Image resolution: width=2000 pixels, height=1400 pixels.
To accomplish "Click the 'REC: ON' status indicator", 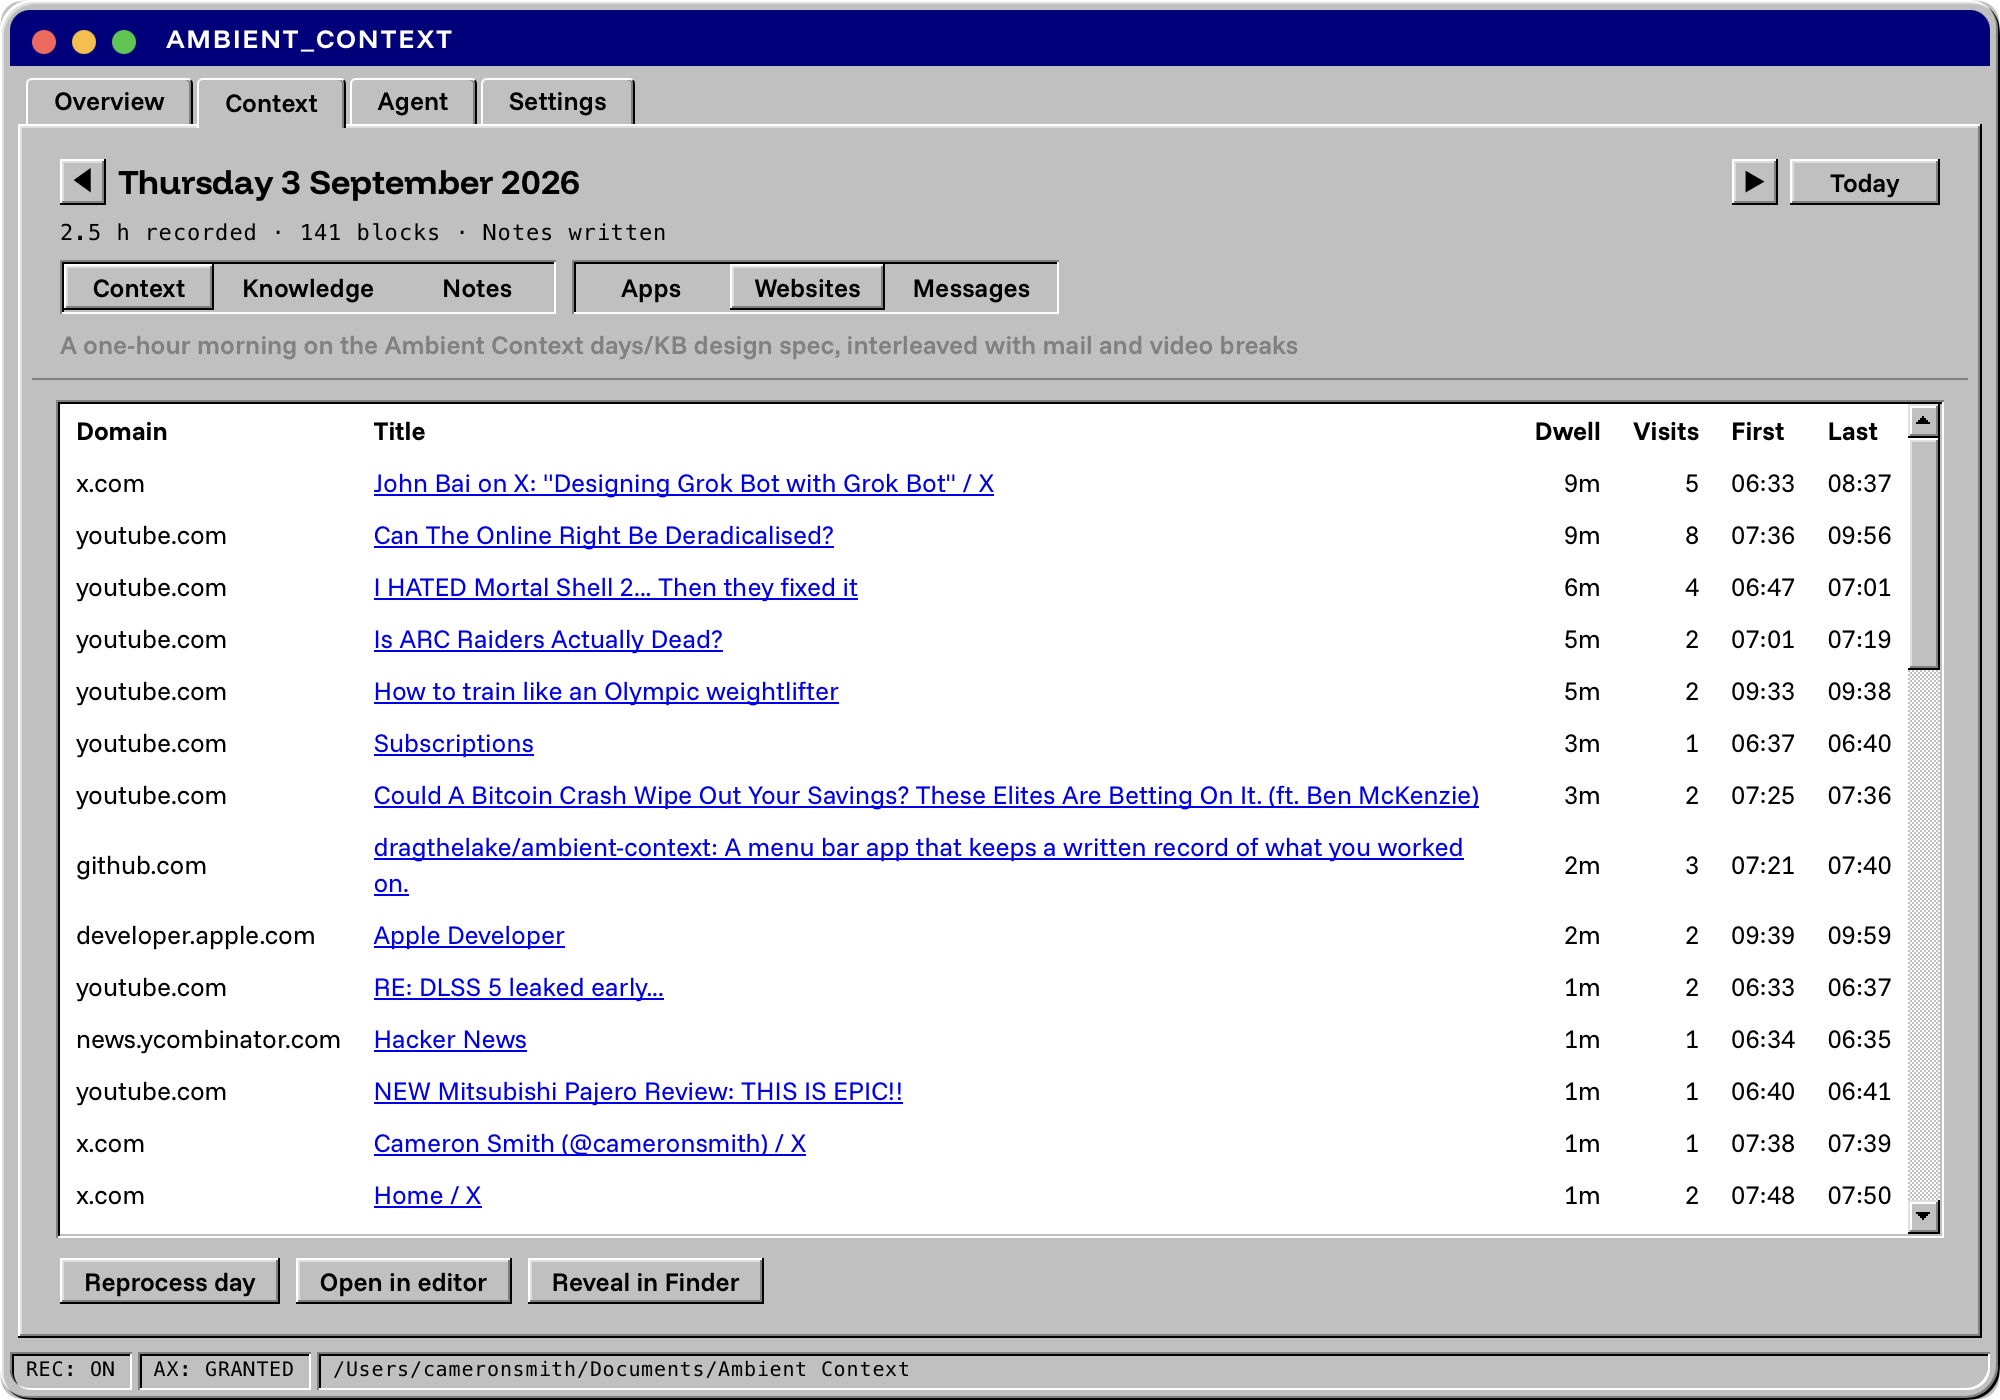I will (71, 1369).
